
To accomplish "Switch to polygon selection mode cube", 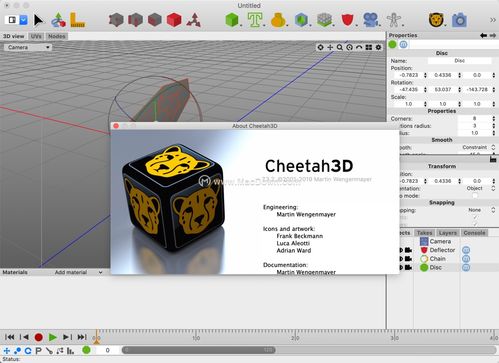I will 155,20.
